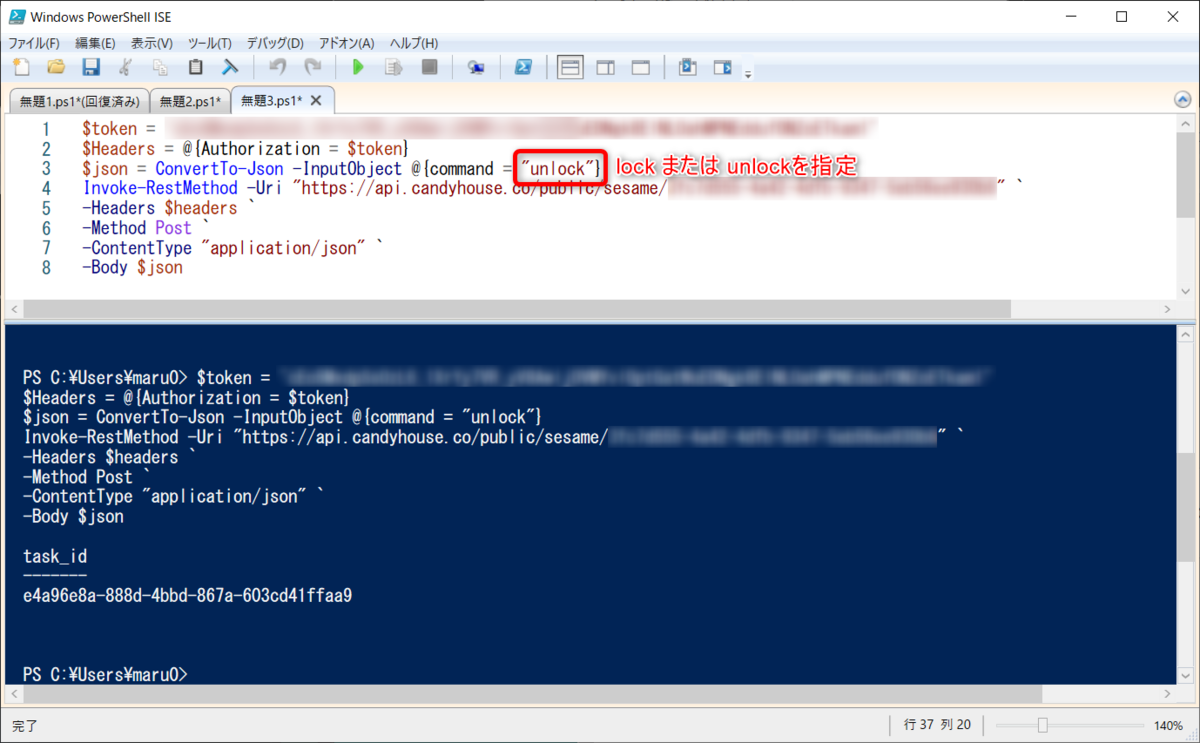Switch to the 無題1.ps1 (回復済み) tab
Image resolution: width=1200 pixels, height=743 pixels.
[x=79, y=101]
